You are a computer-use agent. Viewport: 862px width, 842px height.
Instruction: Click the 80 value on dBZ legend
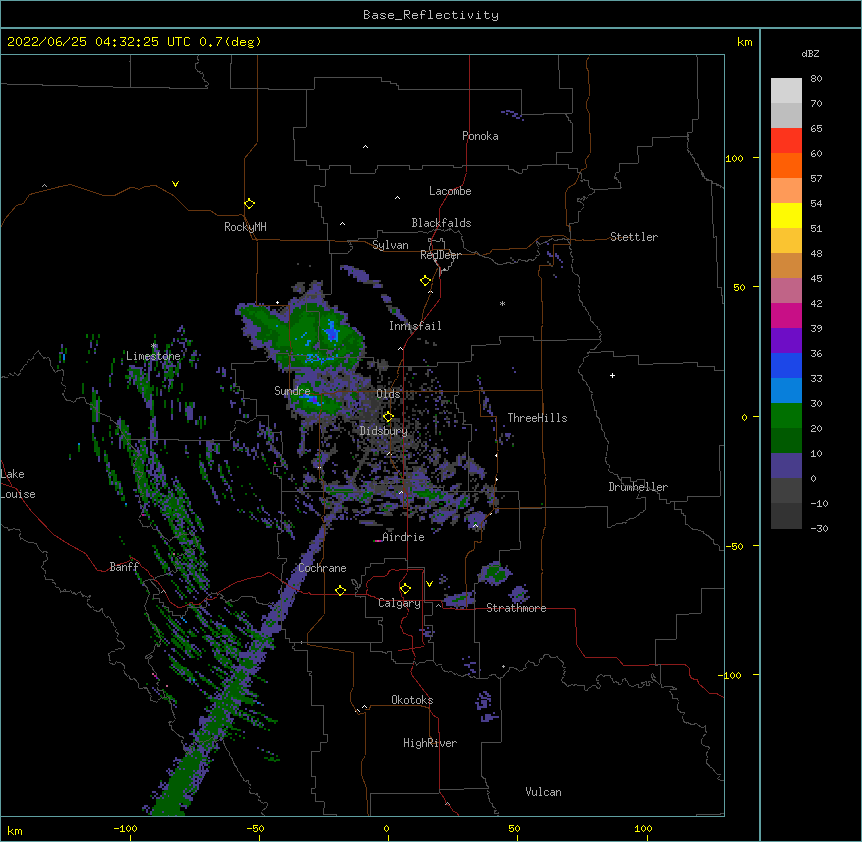click(816, 79)
